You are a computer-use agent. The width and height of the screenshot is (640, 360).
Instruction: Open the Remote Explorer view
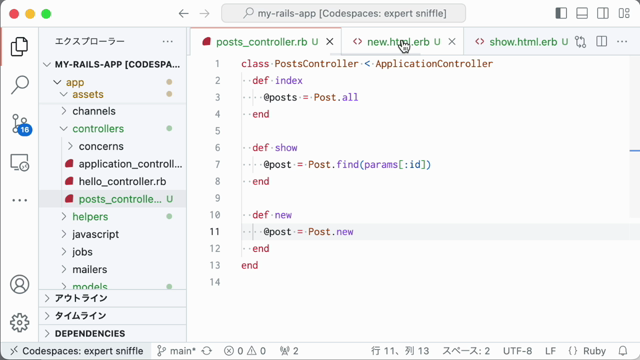tap(19, 162)
